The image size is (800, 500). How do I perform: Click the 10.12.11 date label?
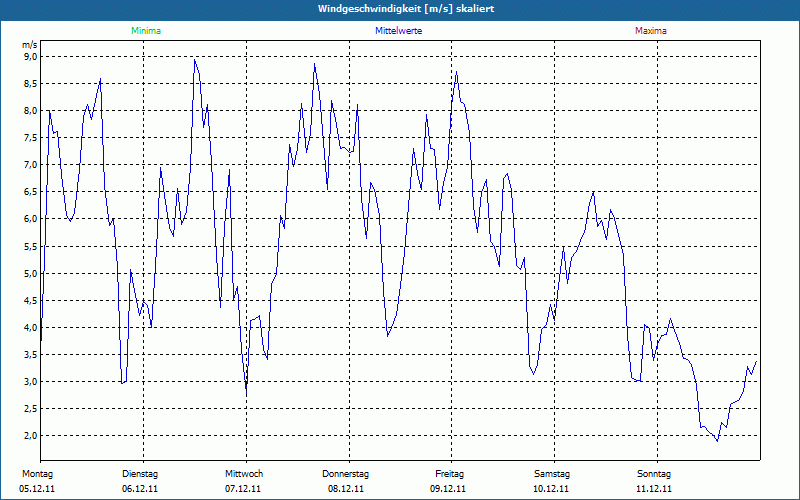point(551,489)
